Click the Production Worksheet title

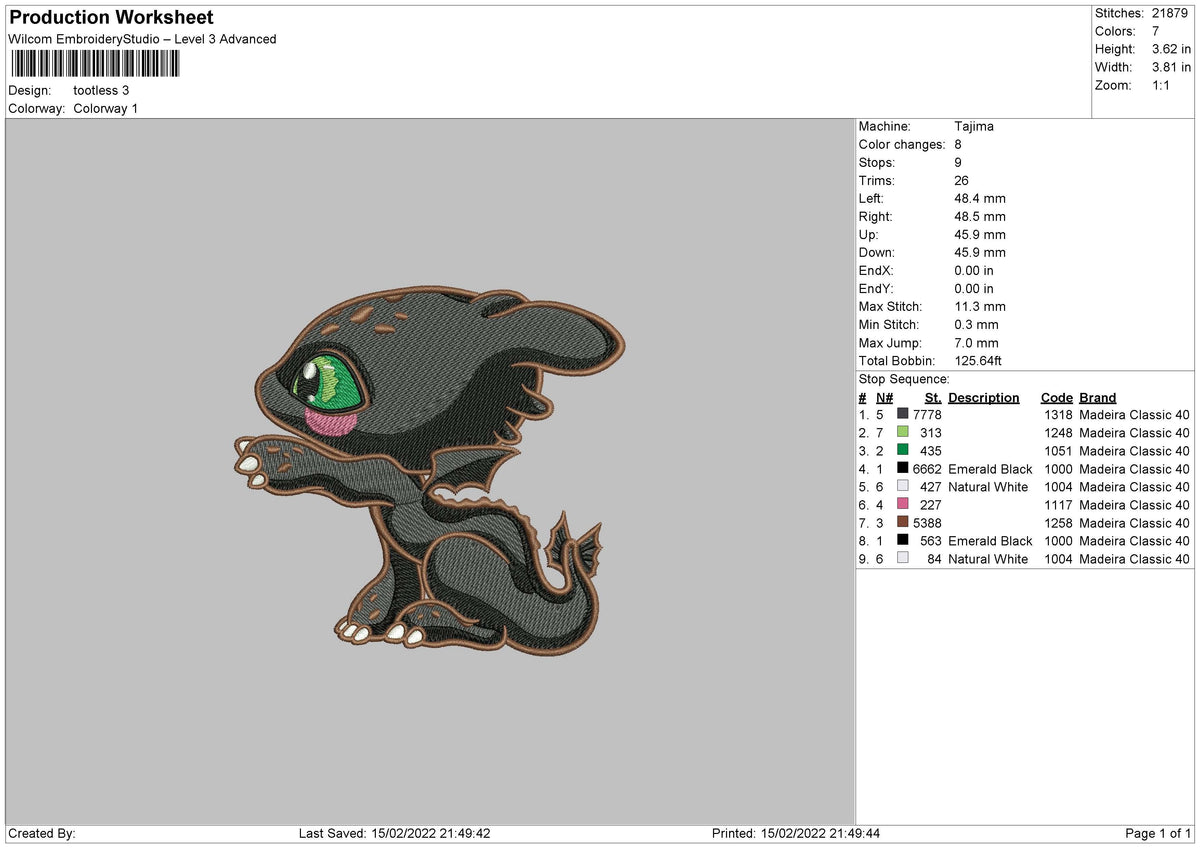(111, 18)
